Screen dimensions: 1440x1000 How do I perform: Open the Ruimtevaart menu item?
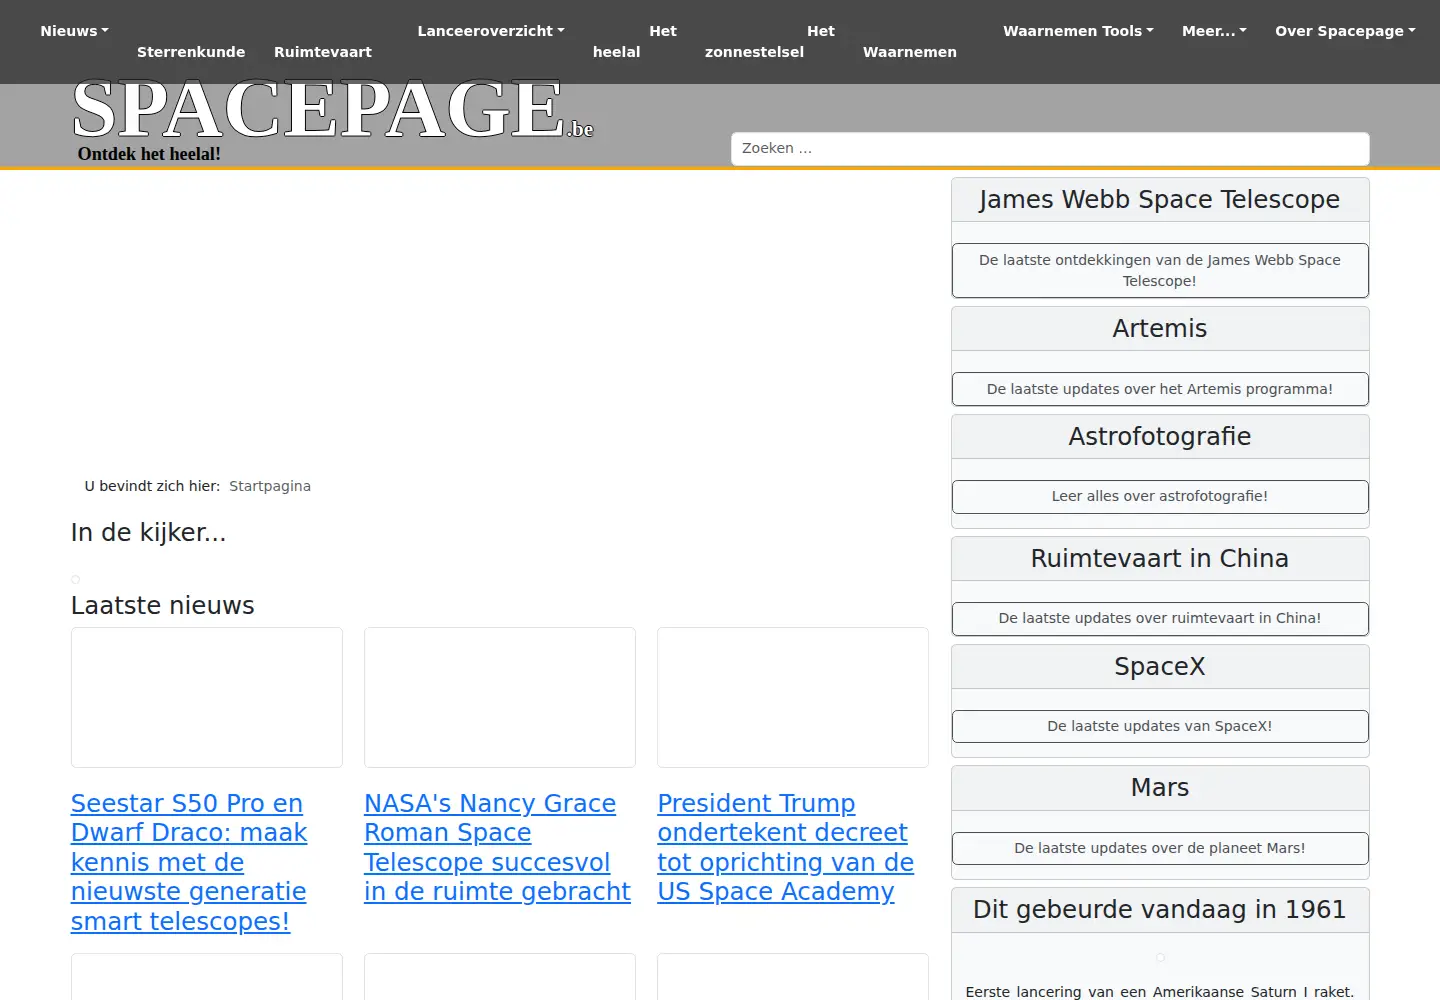[323, 52]
